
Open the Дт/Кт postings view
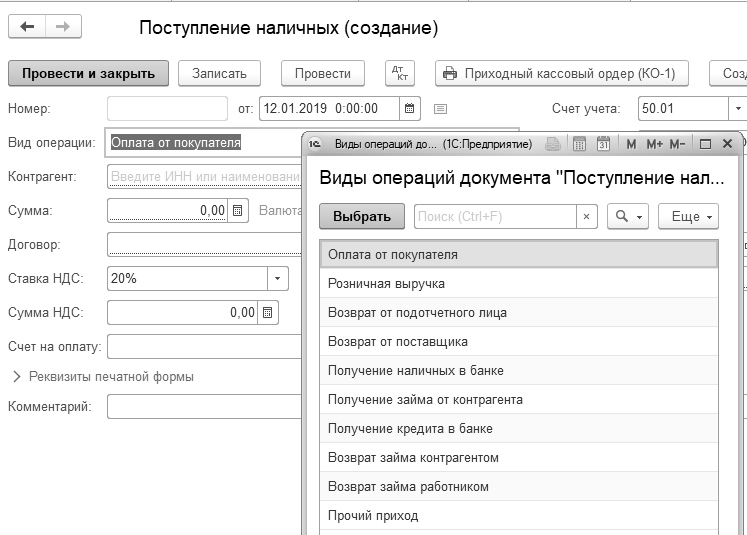pyautogui.click(x=400, y=73)
